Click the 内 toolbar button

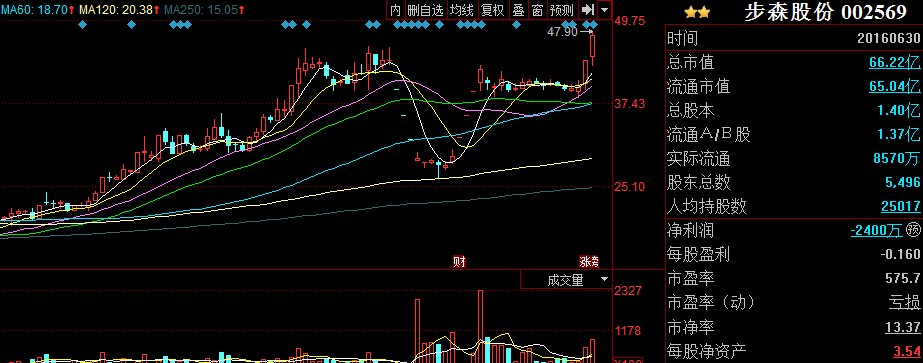[396, 10]
